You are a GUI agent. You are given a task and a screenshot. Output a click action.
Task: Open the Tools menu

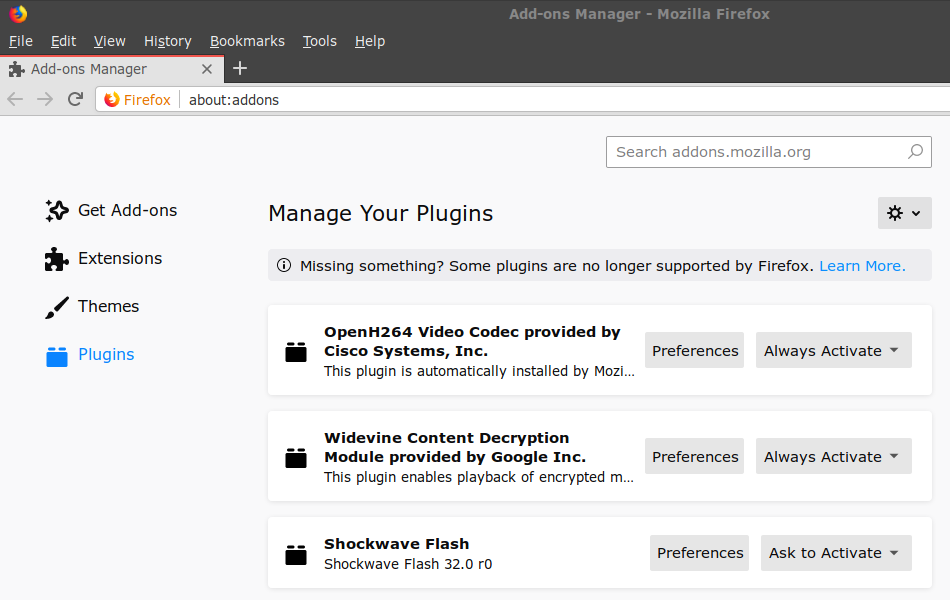[x=319, y=41]
